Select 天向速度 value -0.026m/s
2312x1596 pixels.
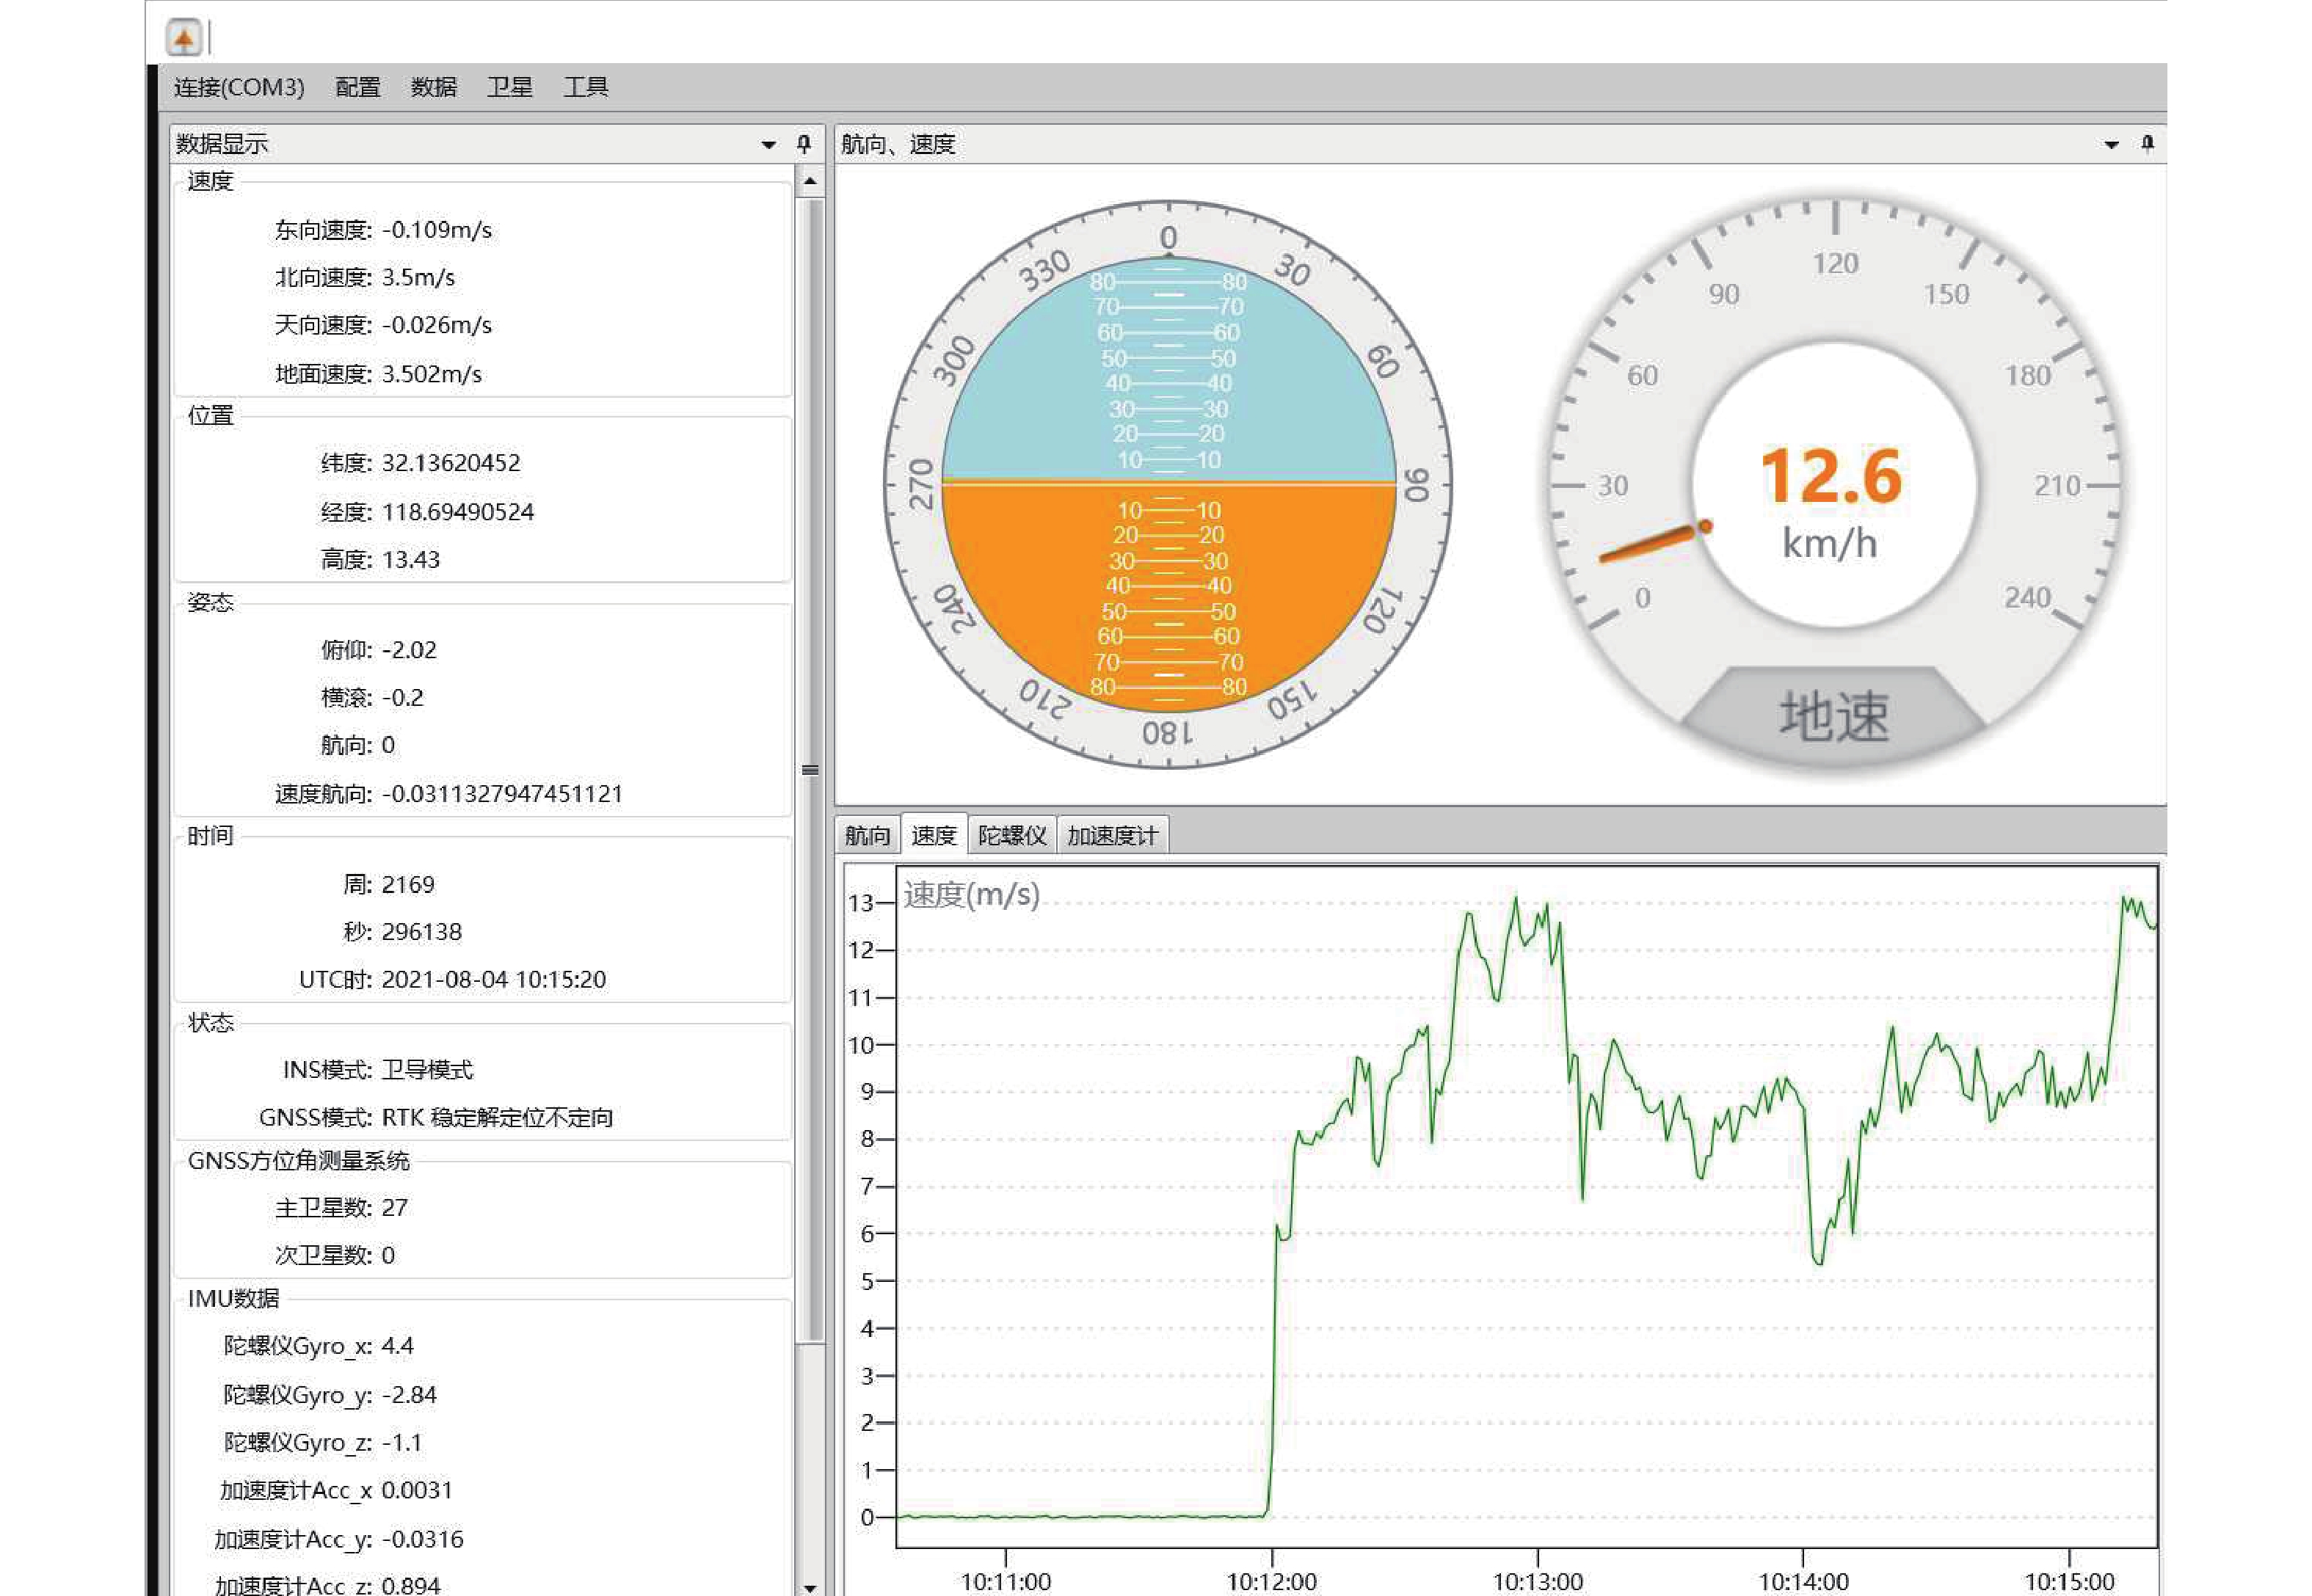coord(437,325)
